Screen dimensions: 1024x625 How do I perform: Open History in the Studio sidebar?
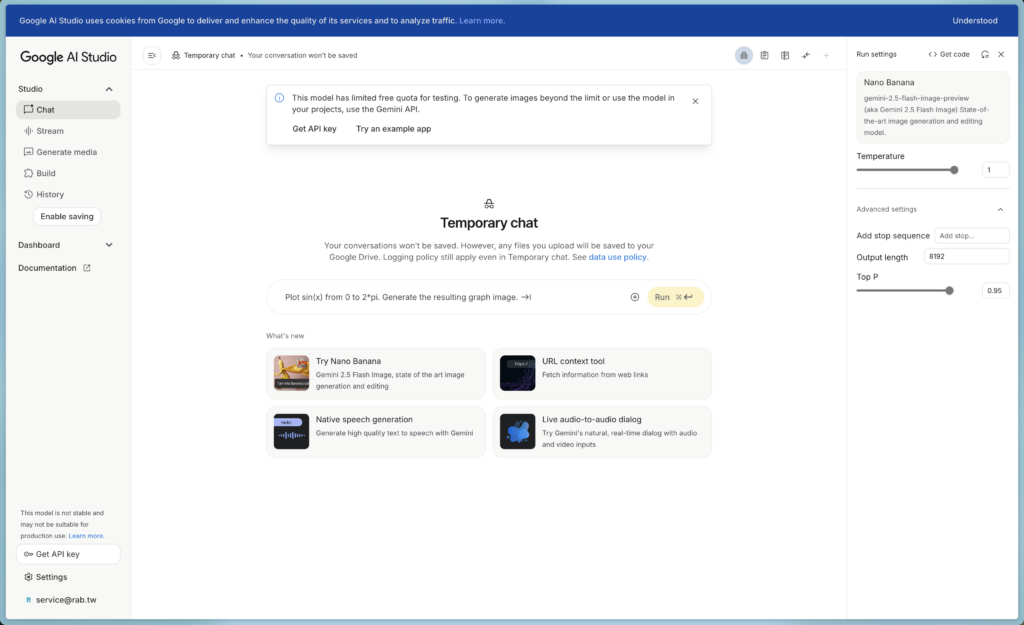tap(68, 195)
